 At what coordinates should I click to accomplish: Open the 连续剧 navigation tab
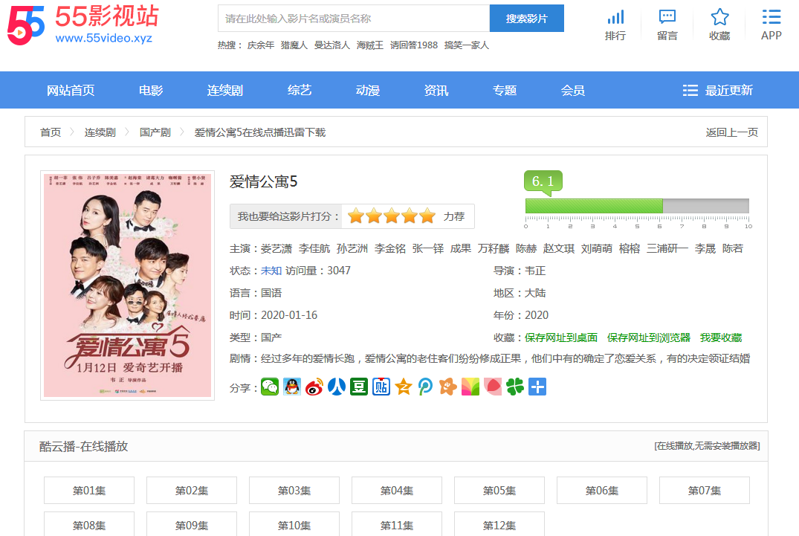click(225, 90)
